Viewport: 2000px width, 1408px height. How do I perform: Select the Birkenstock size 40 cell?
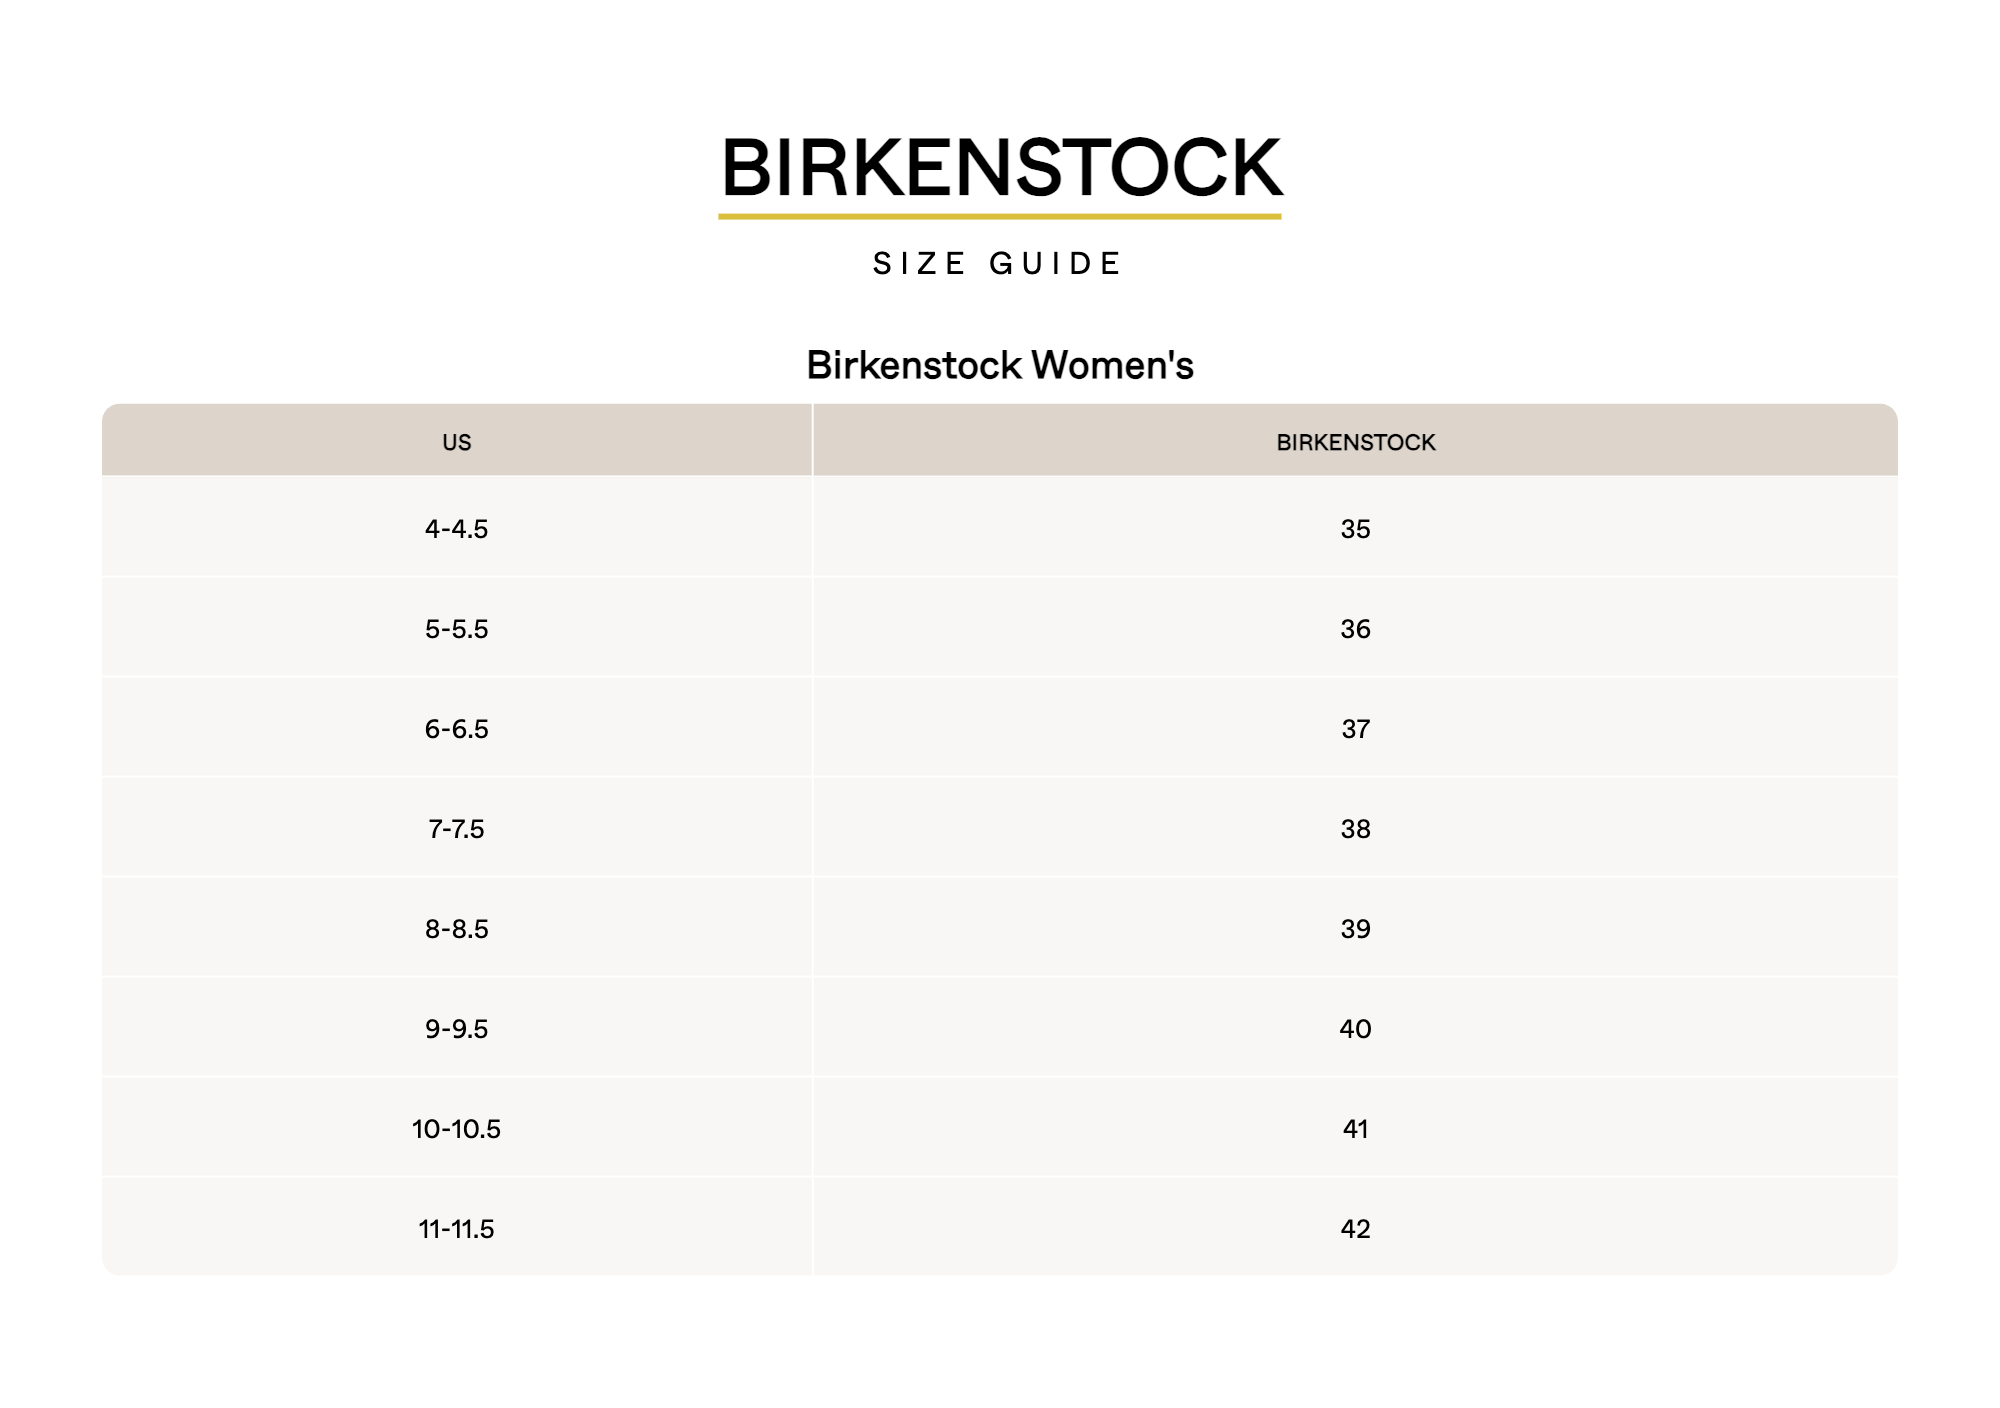1356,1027
